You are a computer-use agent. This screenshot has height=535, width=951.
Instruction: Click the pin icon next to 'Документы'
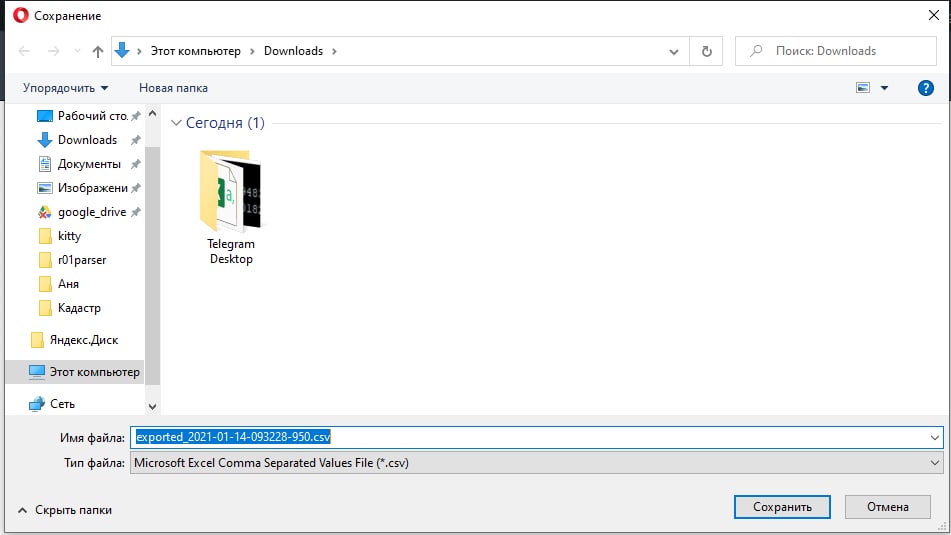pyautogui.click(x=136, y=164)
